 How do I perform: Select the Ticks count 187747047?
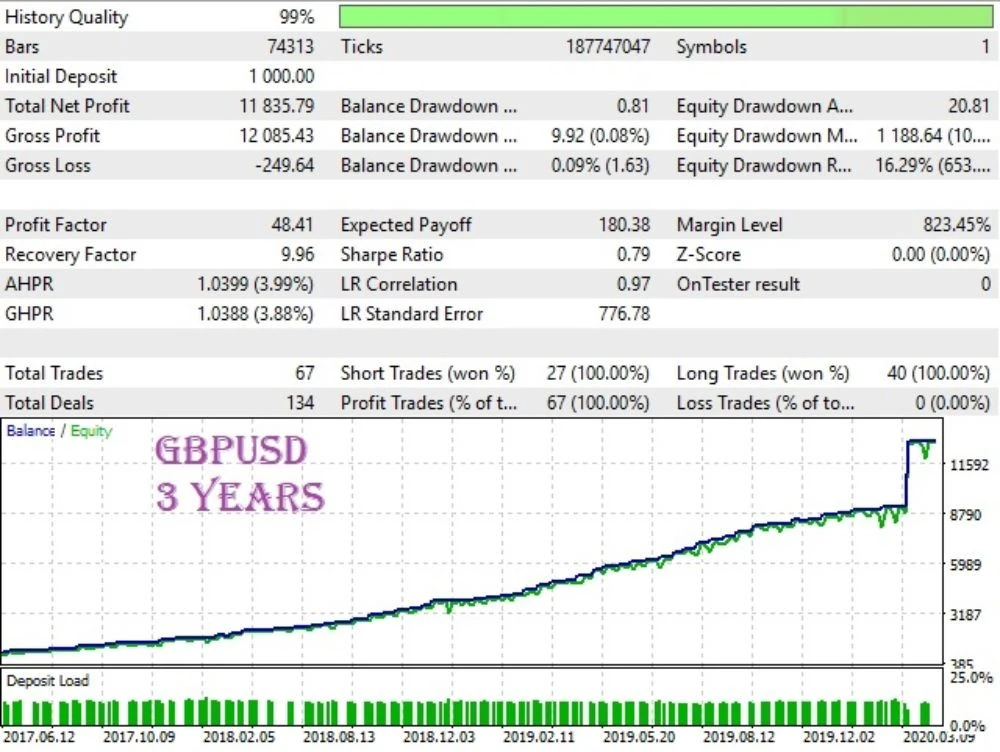pos(608,47)
